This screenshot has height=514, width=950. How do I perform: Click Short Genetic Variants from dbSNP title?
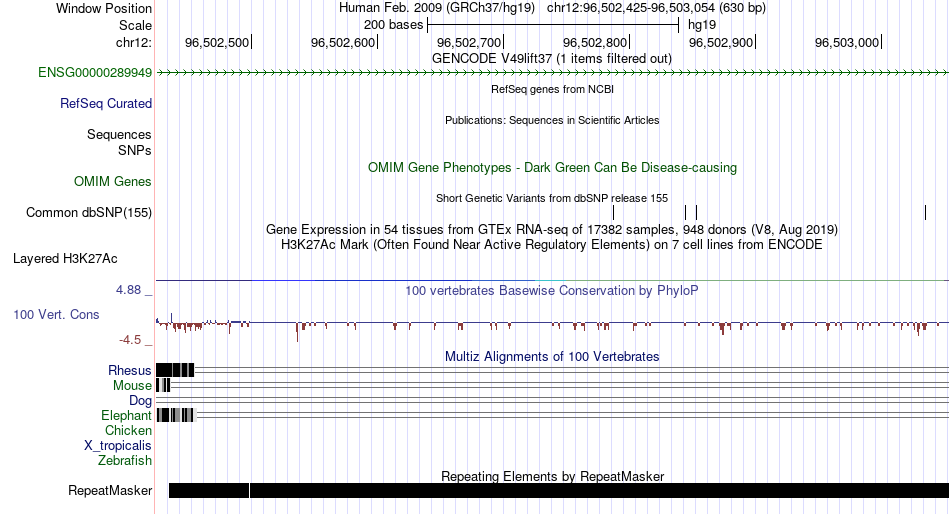552,198
